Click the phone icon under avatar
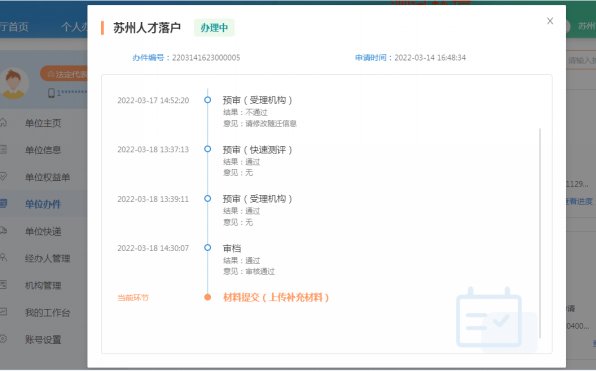This screenshot has height=371, width=596. (51, 93)
